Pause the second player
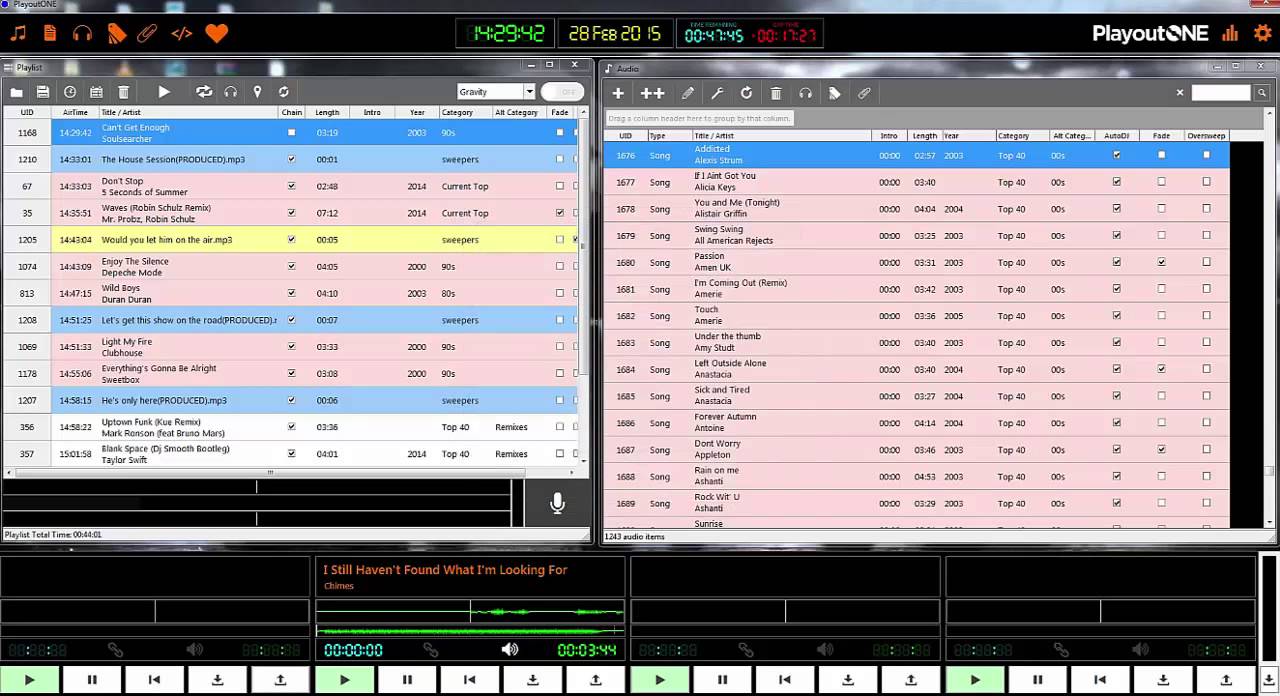Screen dimensions: 1280x696 pyautogui.click(x=407, y=680)
